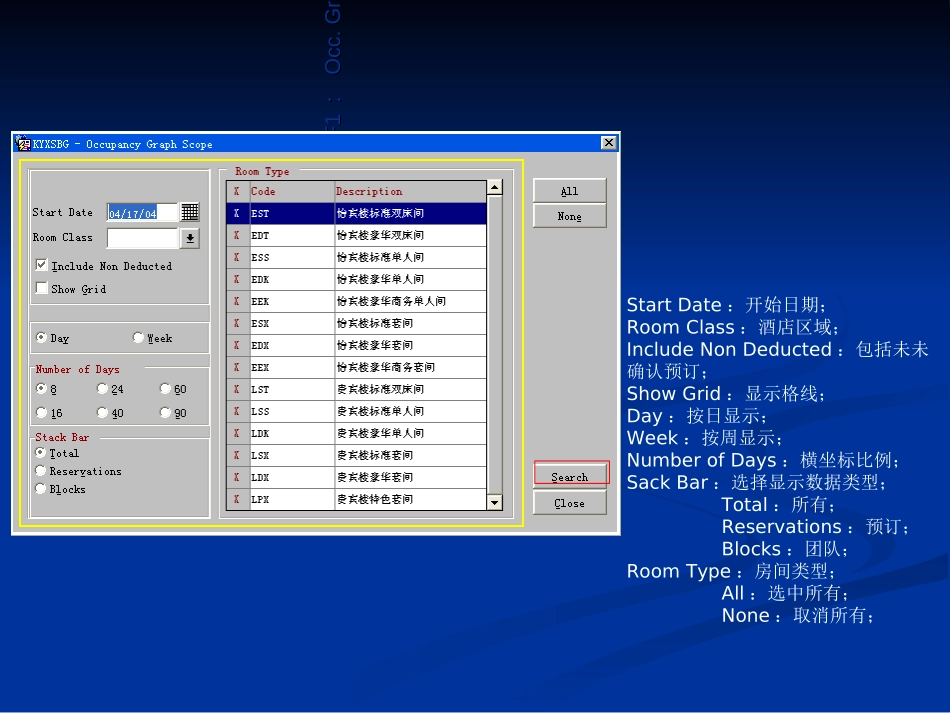This screenshot has height=713, width=950.
Task: Select Blocks under Stack Bar
Action: point(41,489)
